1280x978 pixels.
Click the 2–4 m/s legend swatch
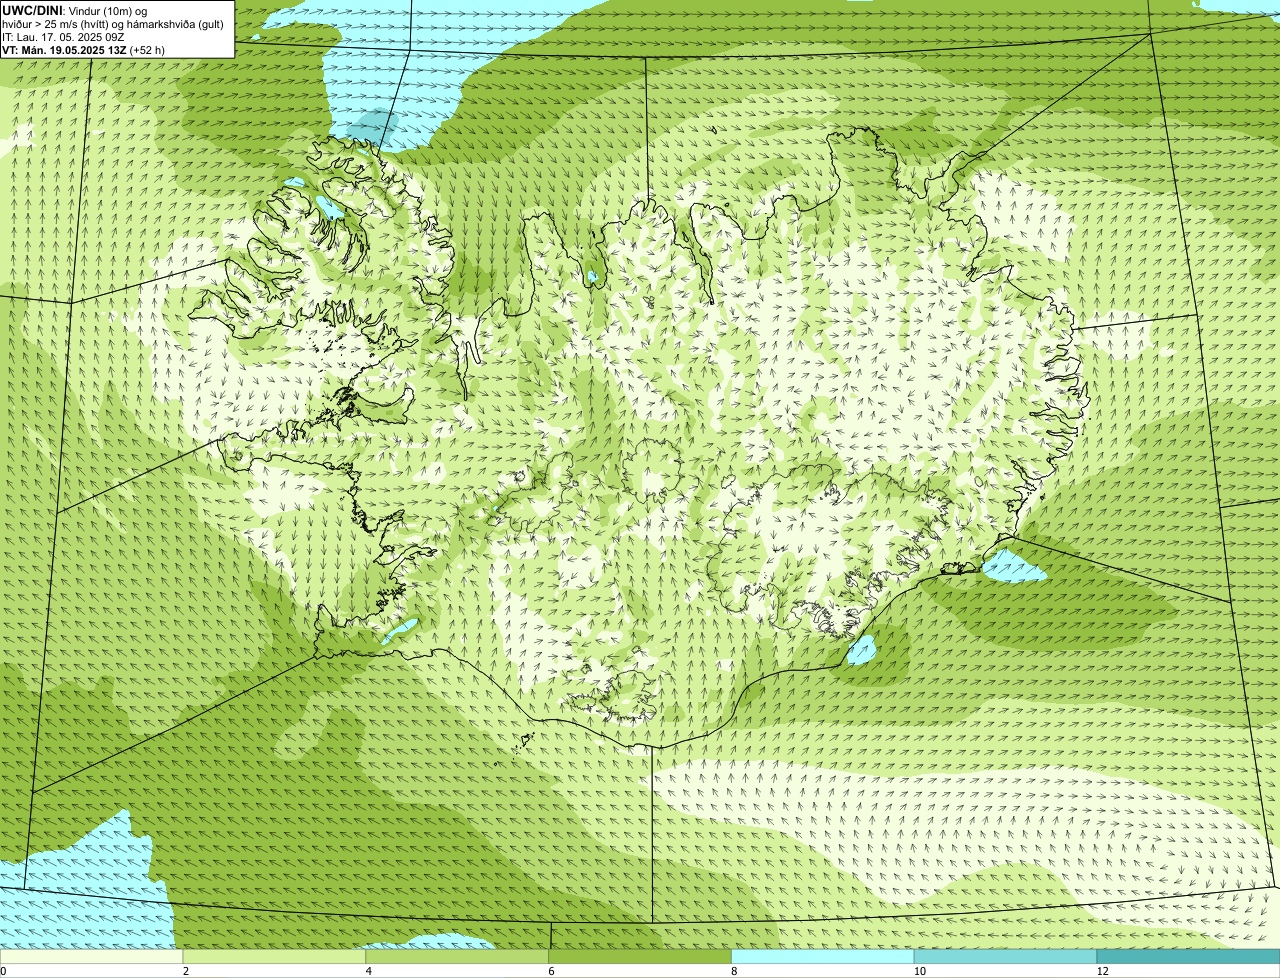275,957
